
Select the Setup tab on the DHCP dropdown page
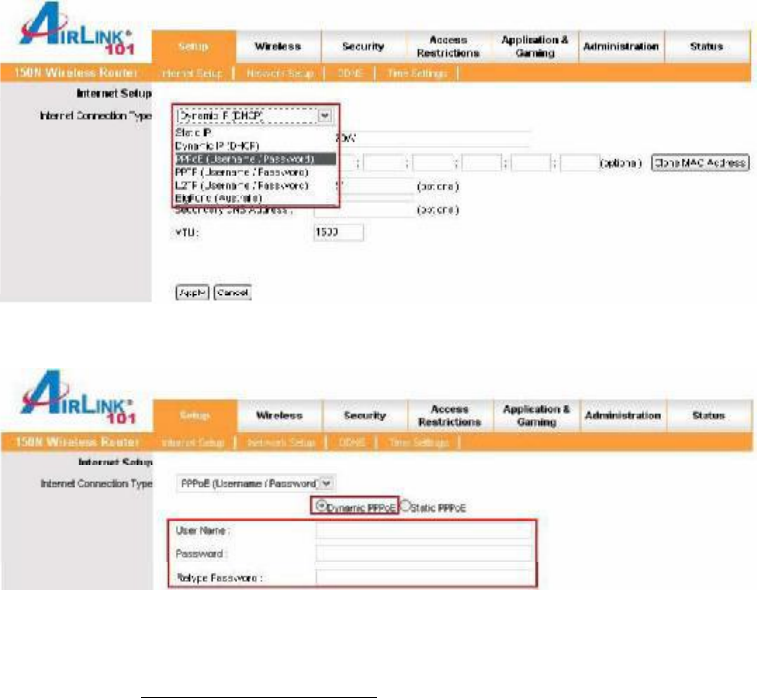[x=194, y=46]
